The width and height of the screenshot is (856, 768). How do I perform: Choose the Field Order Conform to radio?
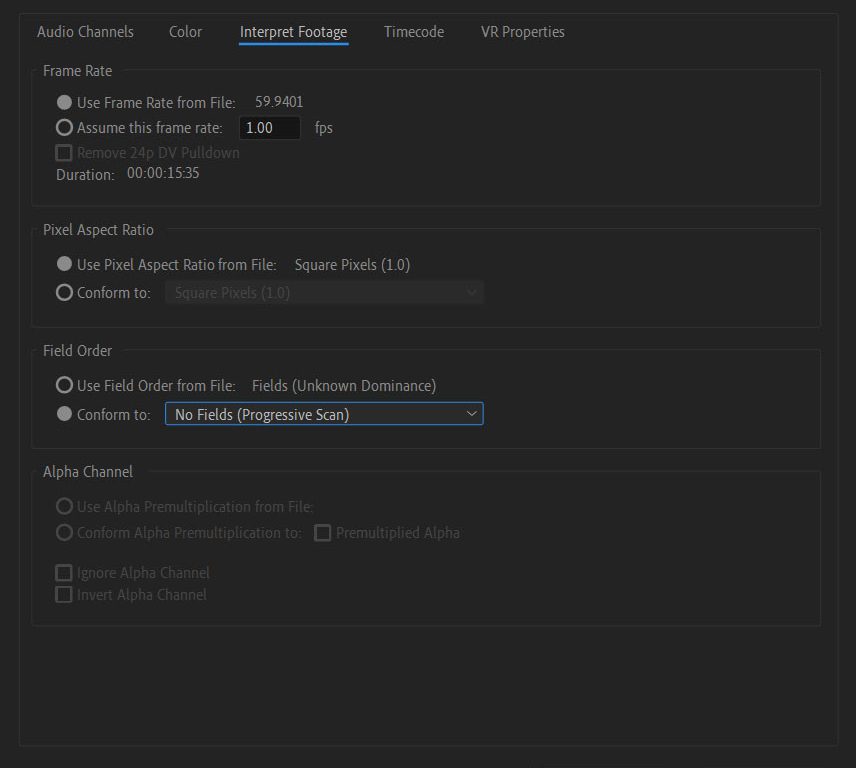(65, 414)
